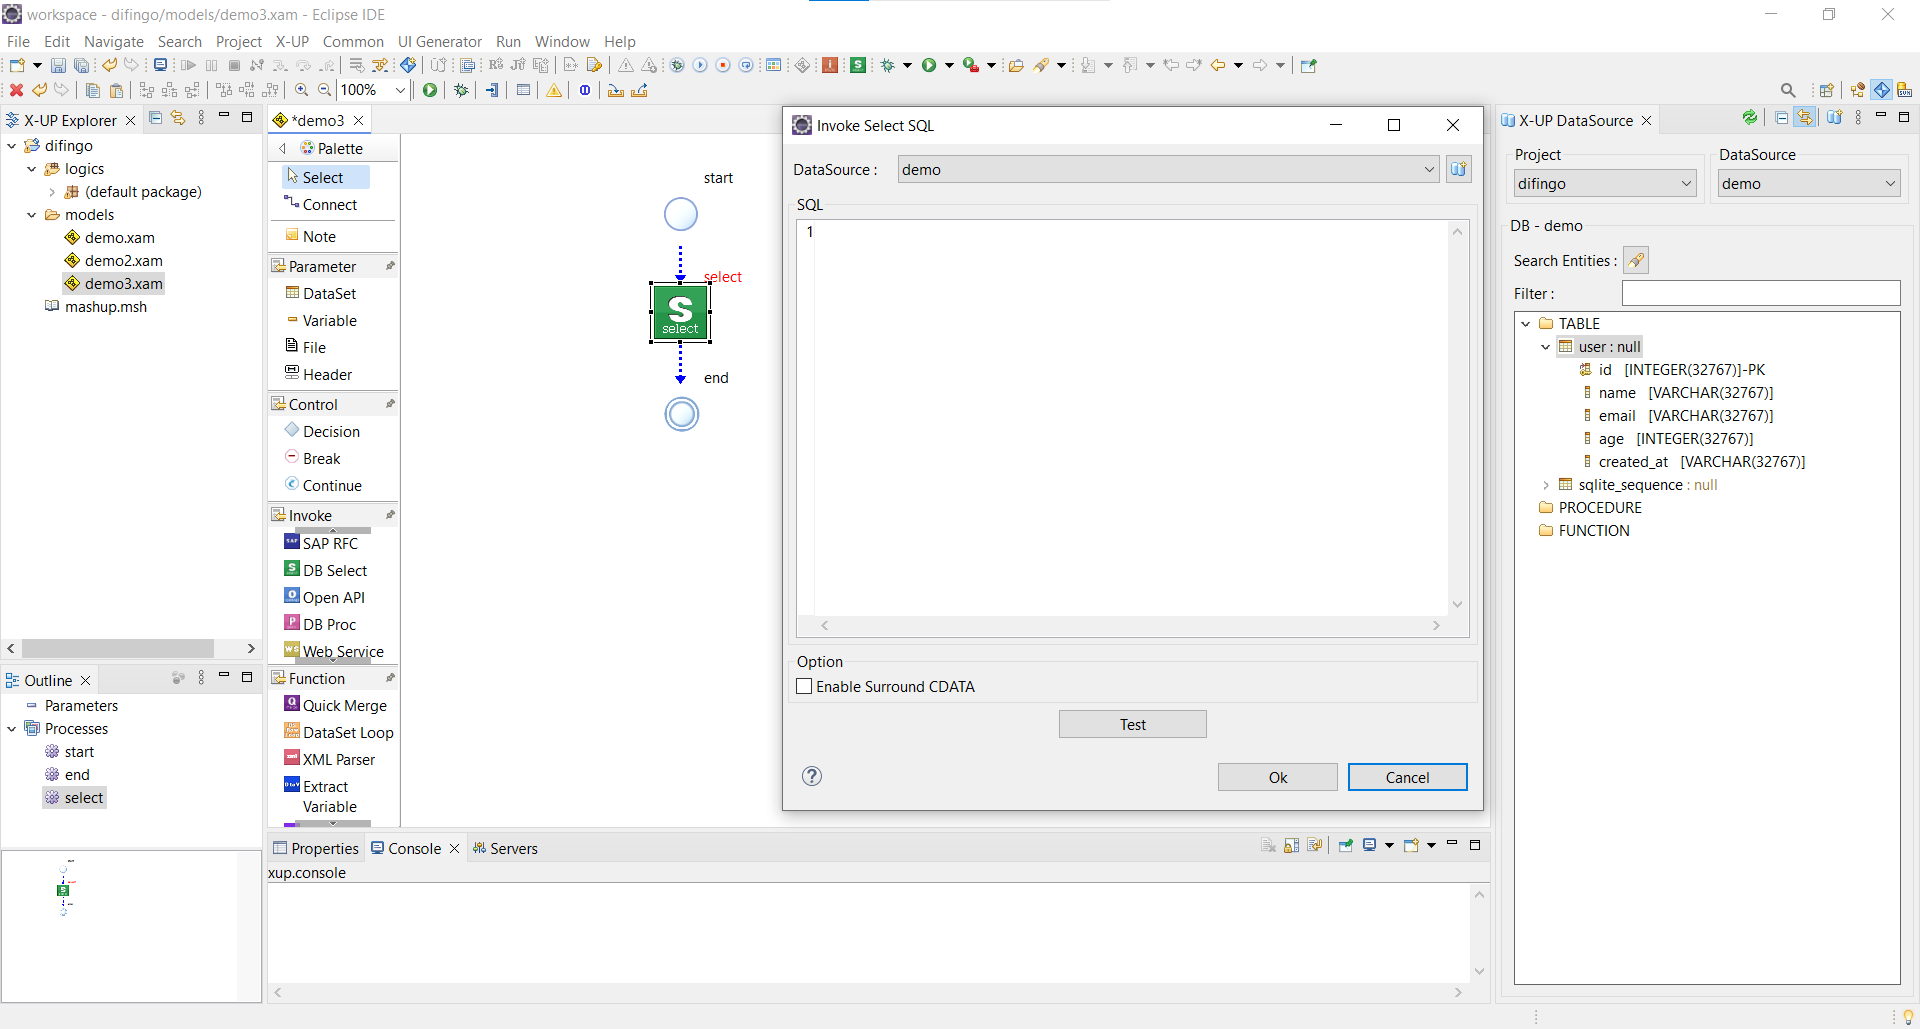Click the Ok button

pos(1277,777)
